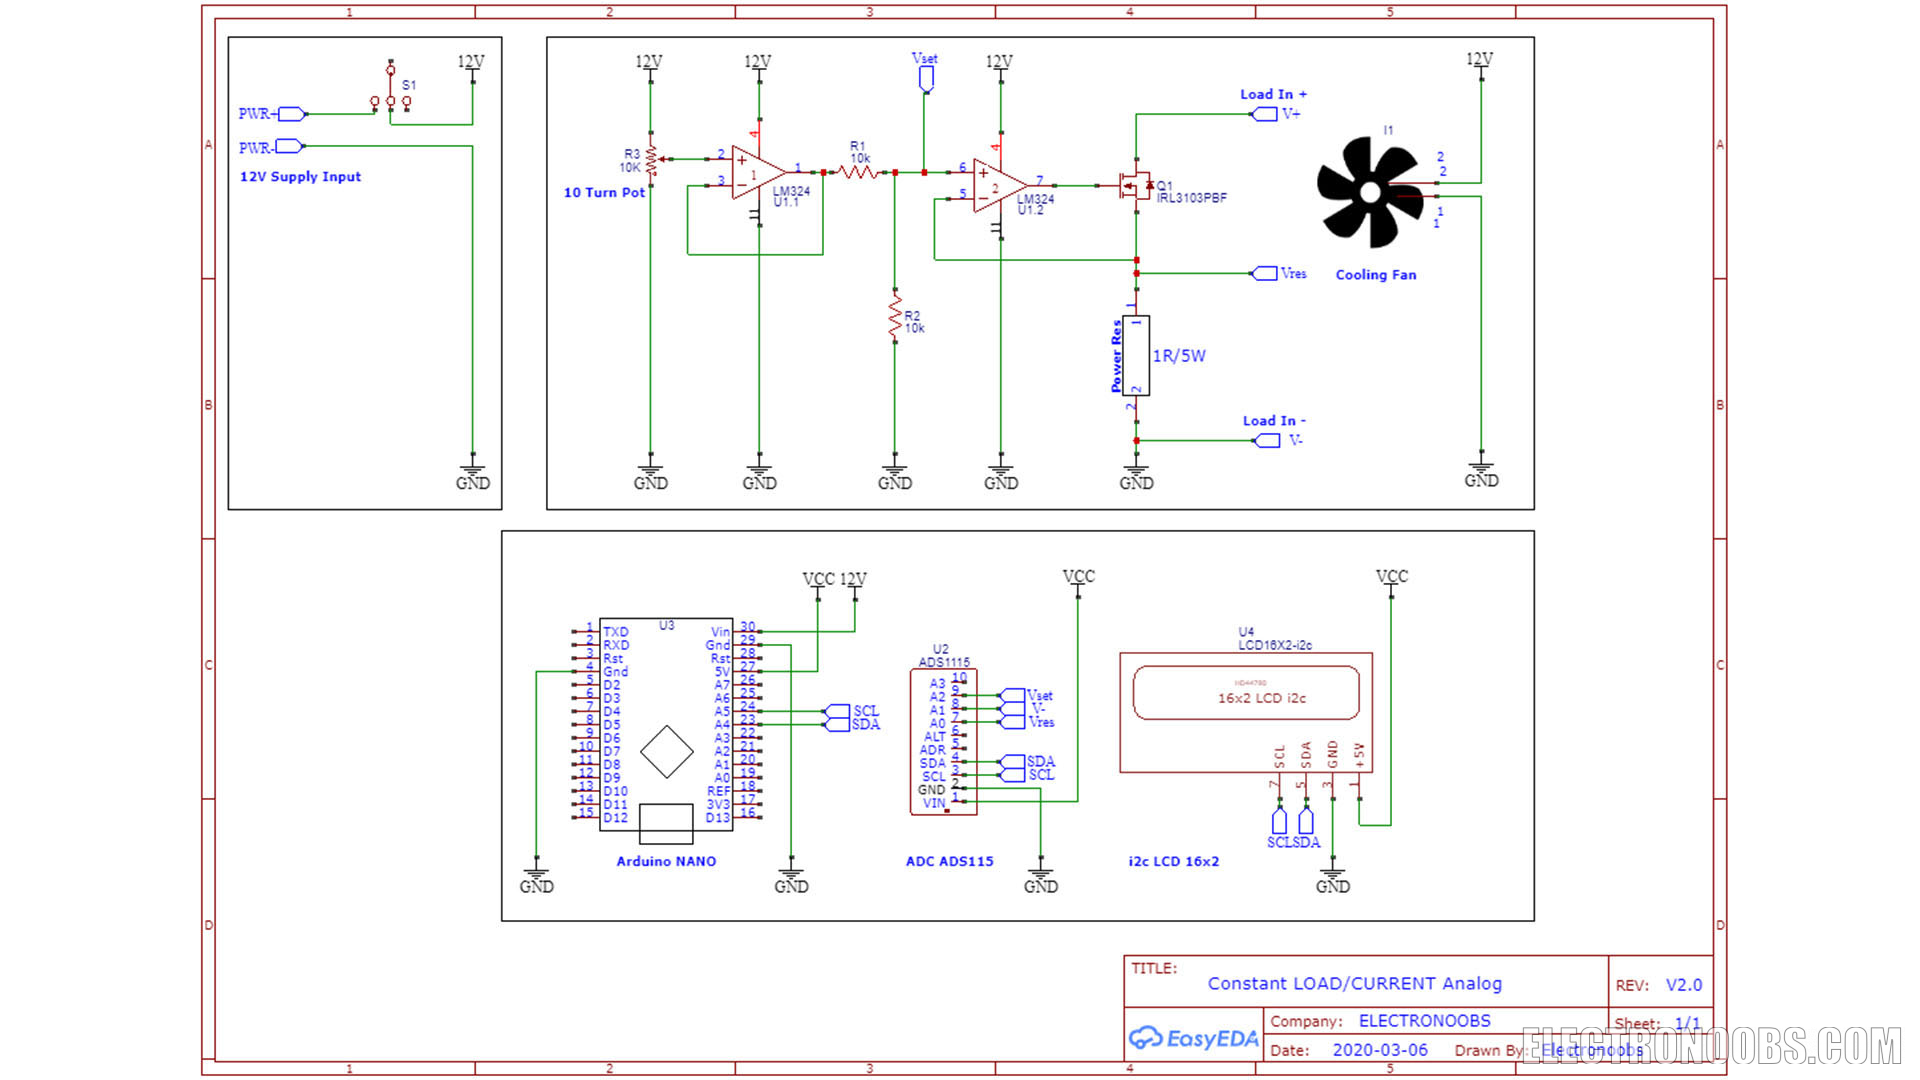Image resolution: width=1920 pixels, height=1080 pixels.
Task: Click the "Arduino NANO" caption
Action: [666, 861]
